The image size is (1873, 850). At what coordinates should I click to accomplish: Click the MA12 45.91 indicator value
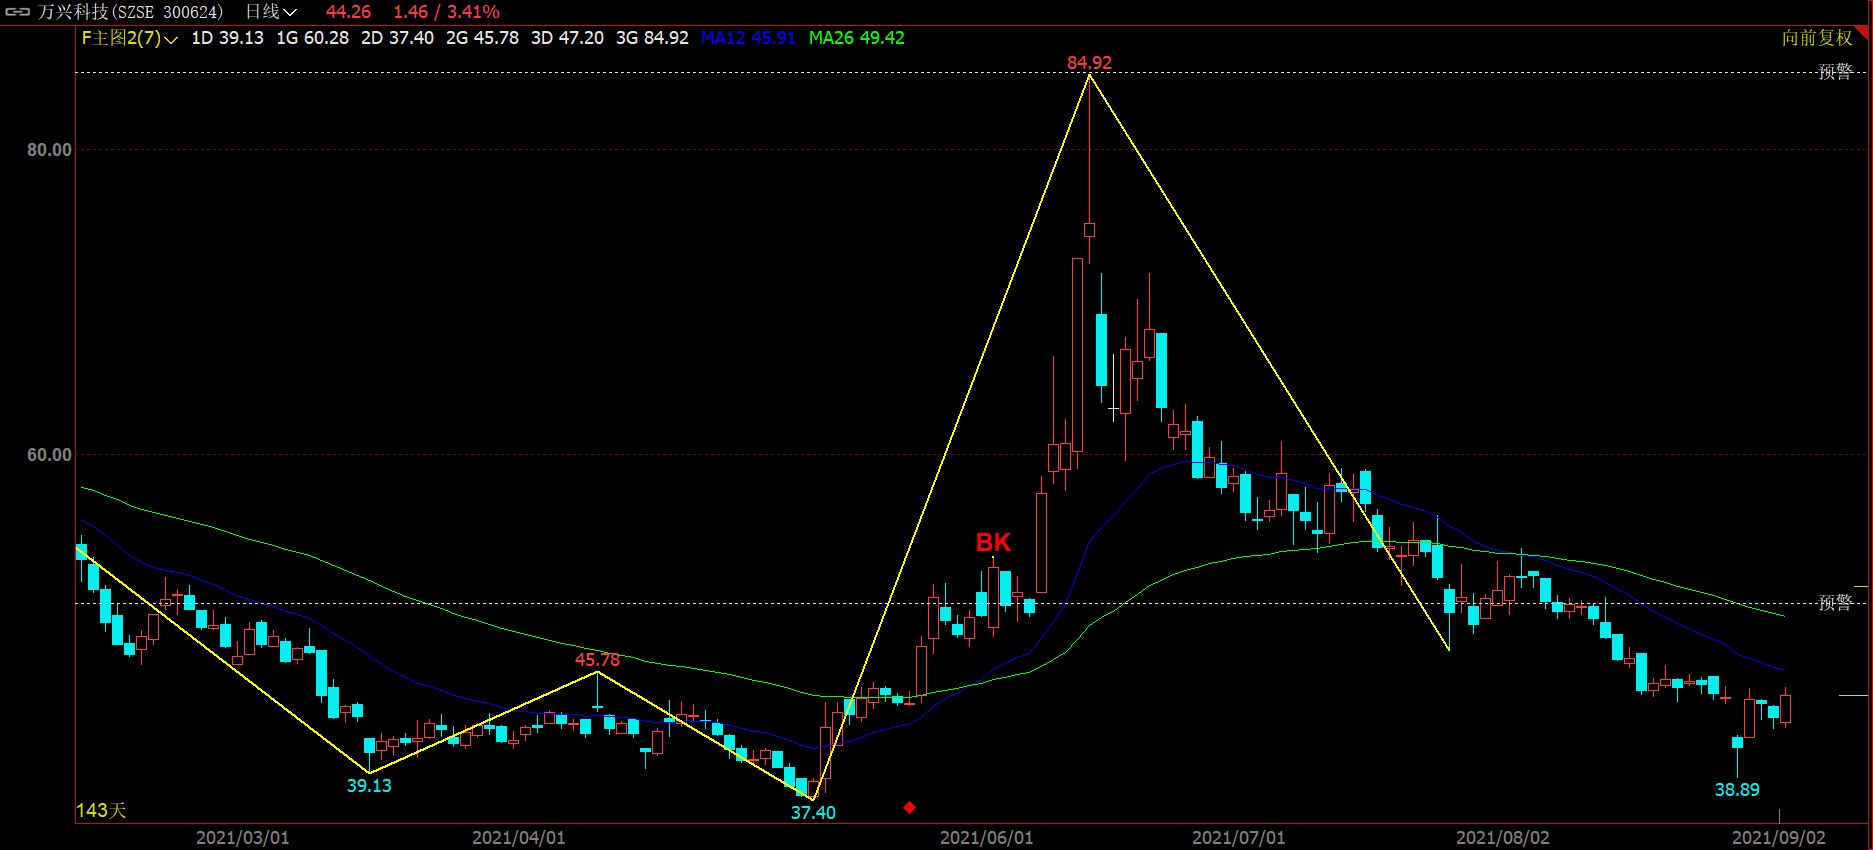[x=748, y=38]
